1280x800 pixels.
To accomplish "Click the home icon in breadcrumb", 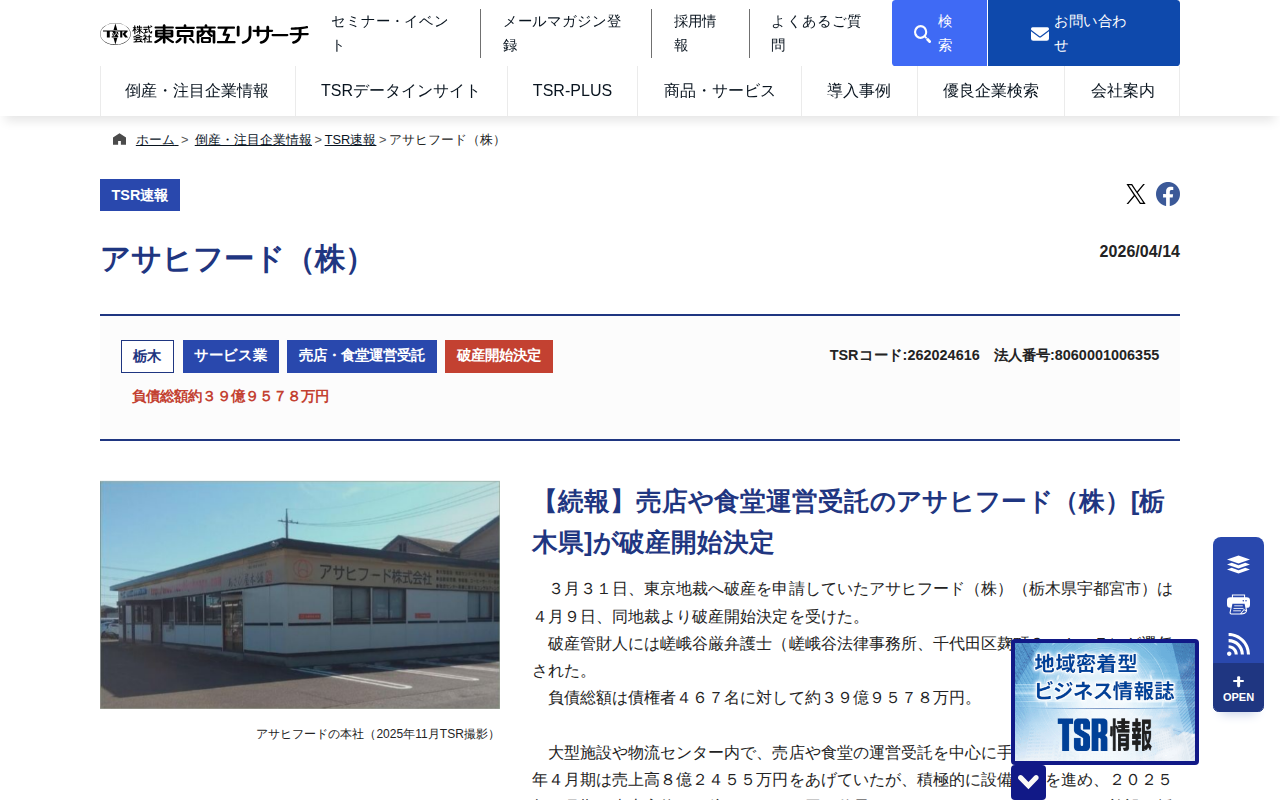I will 120,139.
